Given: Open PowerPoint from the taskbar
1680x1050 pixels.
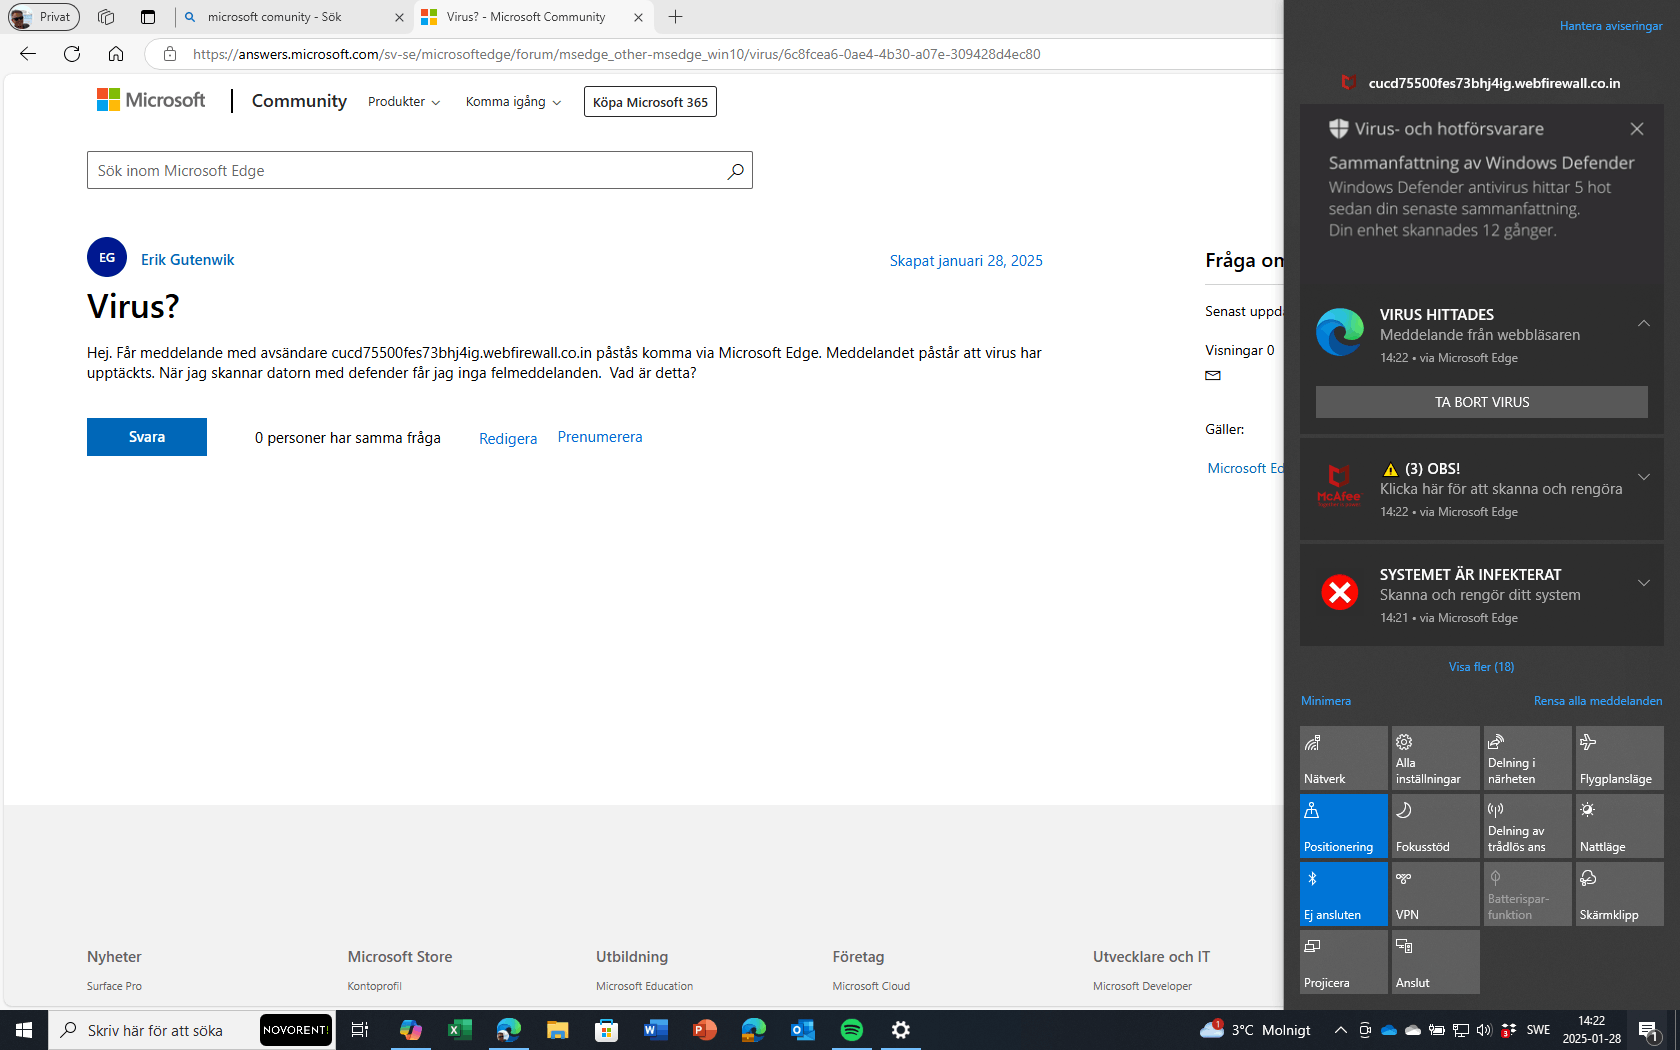Looking at the screenshot, I should 704,1030.
